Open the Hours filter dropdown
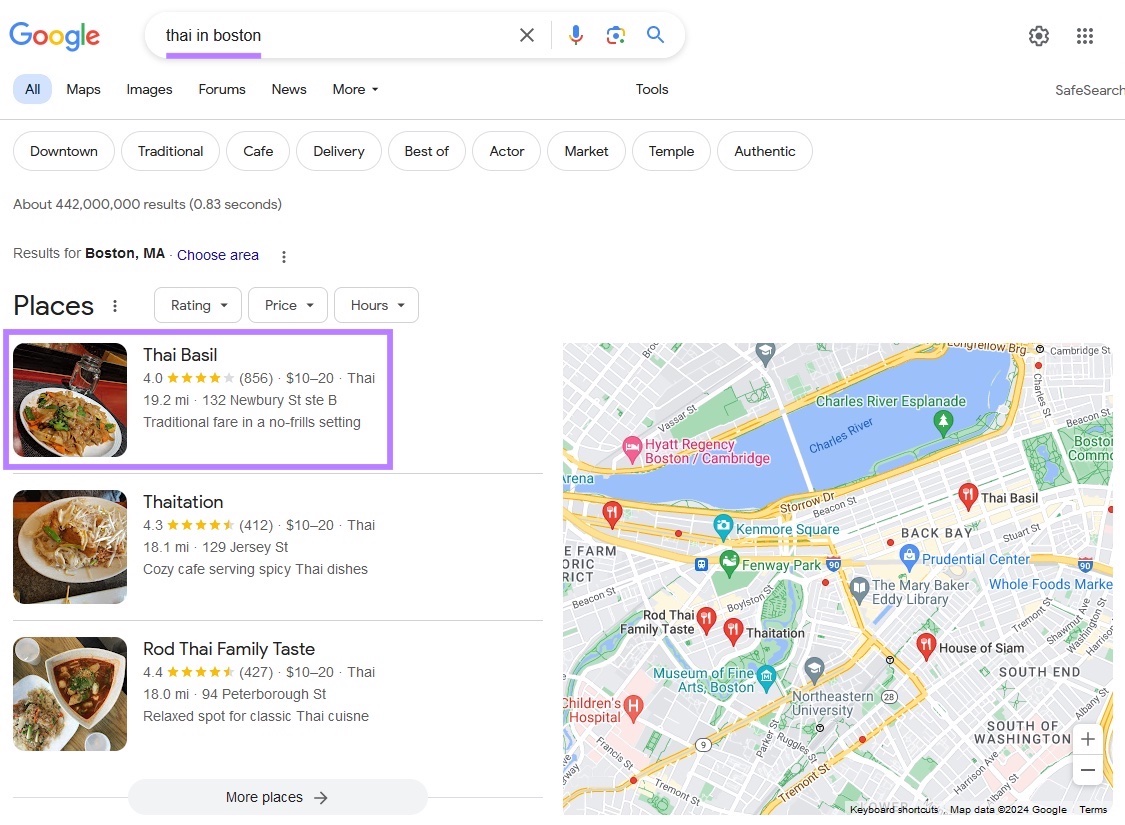1125x825 pixels. (x=376, y=305)
